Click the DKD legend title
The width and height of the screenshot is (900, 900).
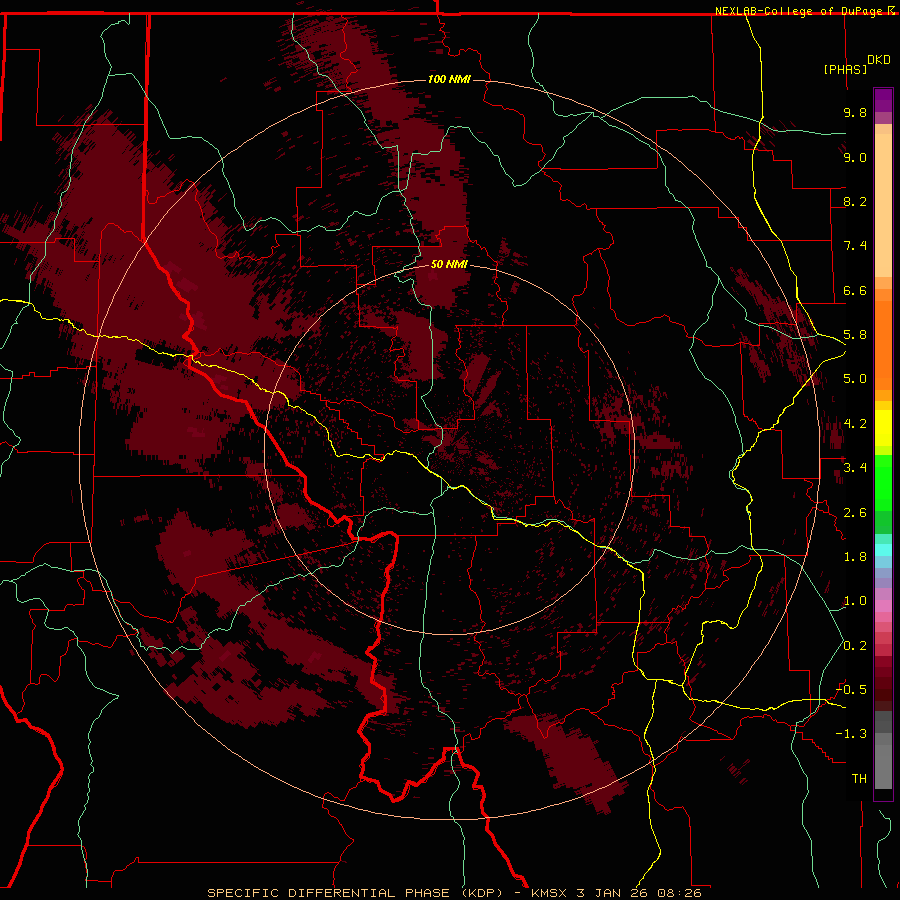[879, 60]
